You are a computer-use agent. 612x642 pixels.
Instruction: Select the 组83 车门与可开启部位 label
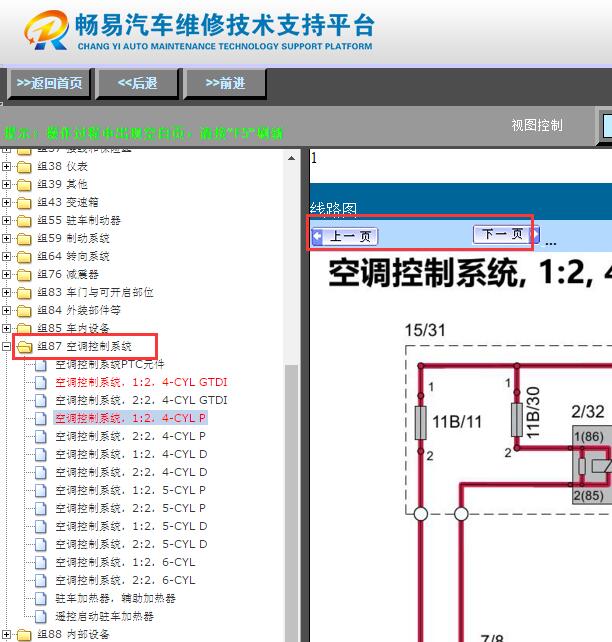pos(95,292)
